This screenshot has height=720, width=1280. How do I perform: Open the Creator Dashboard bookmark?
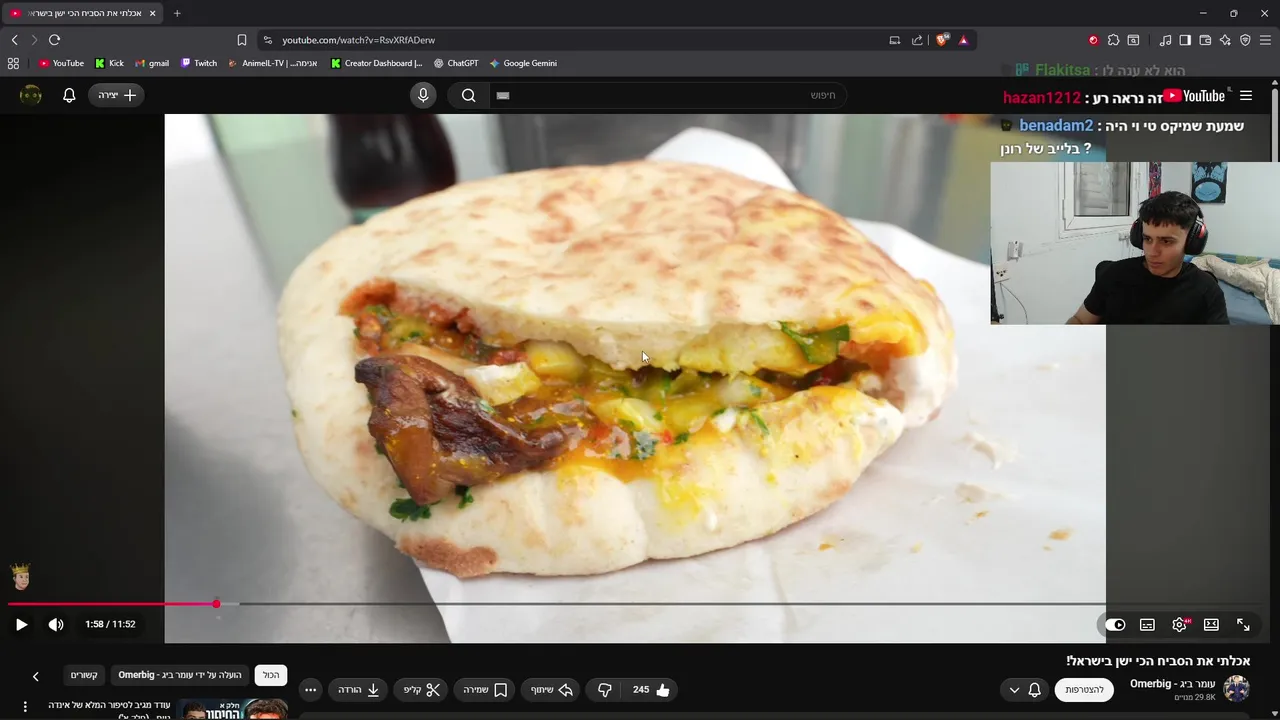(x=377, y=63)
